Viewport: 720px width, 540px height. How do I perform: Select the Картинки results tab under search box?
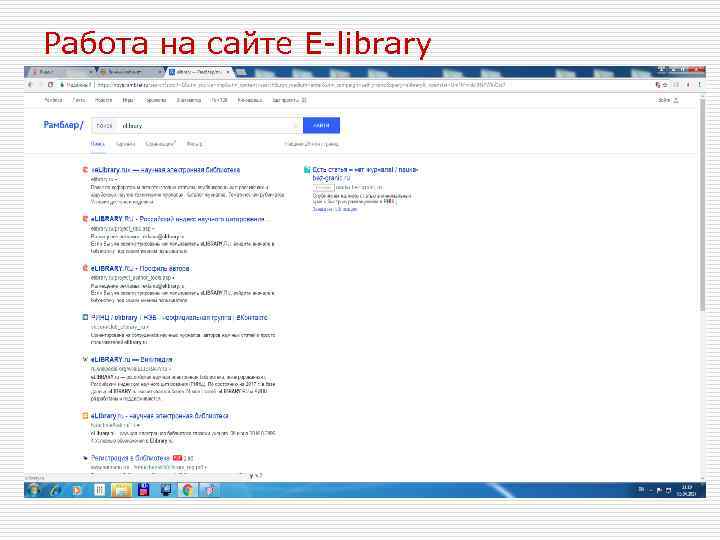coord(125,144)
